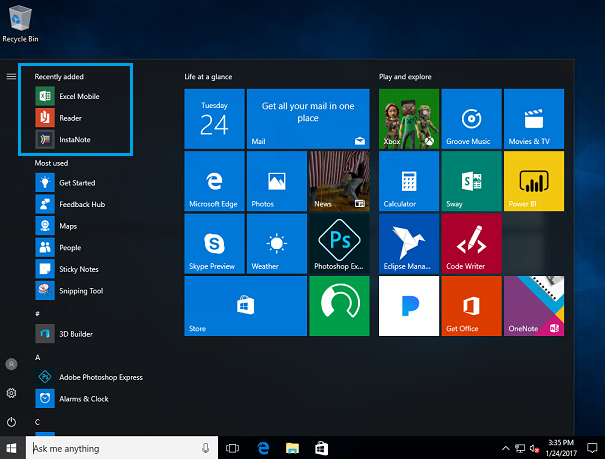Screen dimensions: 605x459
Task: Open the Weather tile
Action: click(277, 244)
